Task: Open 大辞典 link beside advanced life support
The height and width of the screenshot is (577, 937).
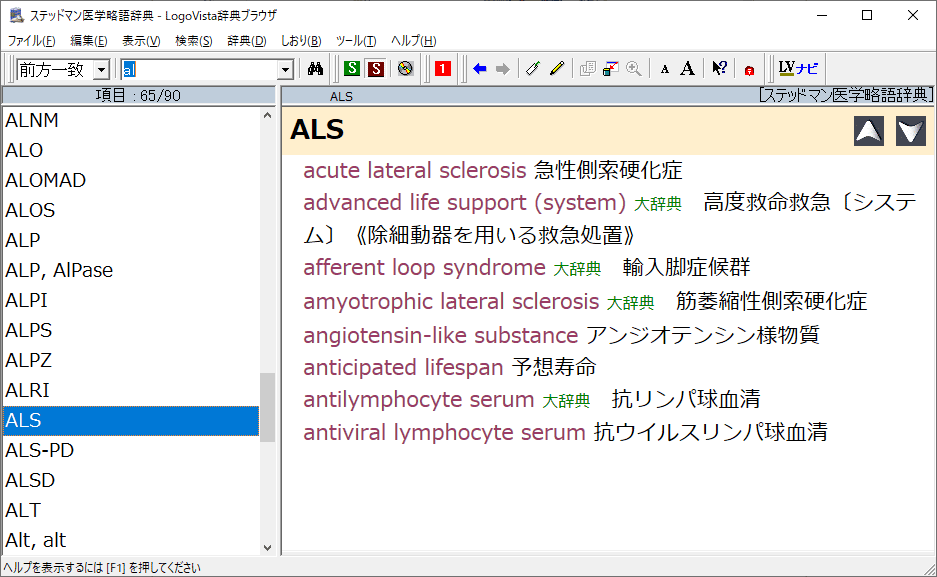Action: 657,204
